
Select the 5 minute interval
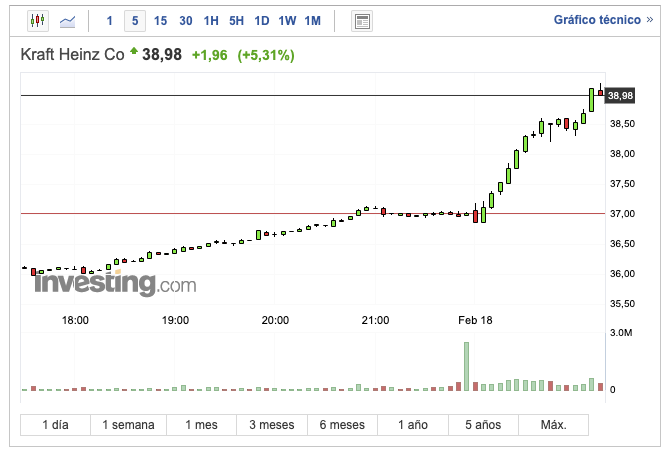coord(135,20)
